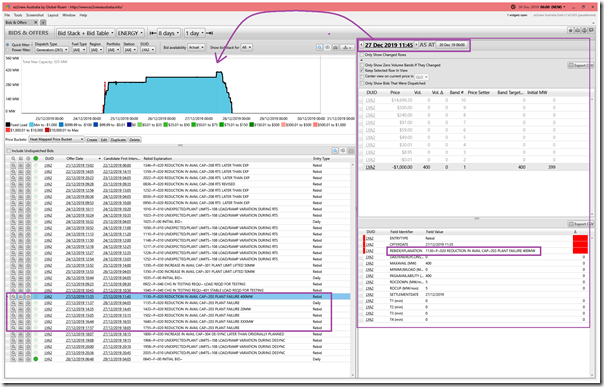Viewport: 604px width, 387px height.
Task: Jump to start with the arrow before 8 days
Action: (x=153, y=33)
